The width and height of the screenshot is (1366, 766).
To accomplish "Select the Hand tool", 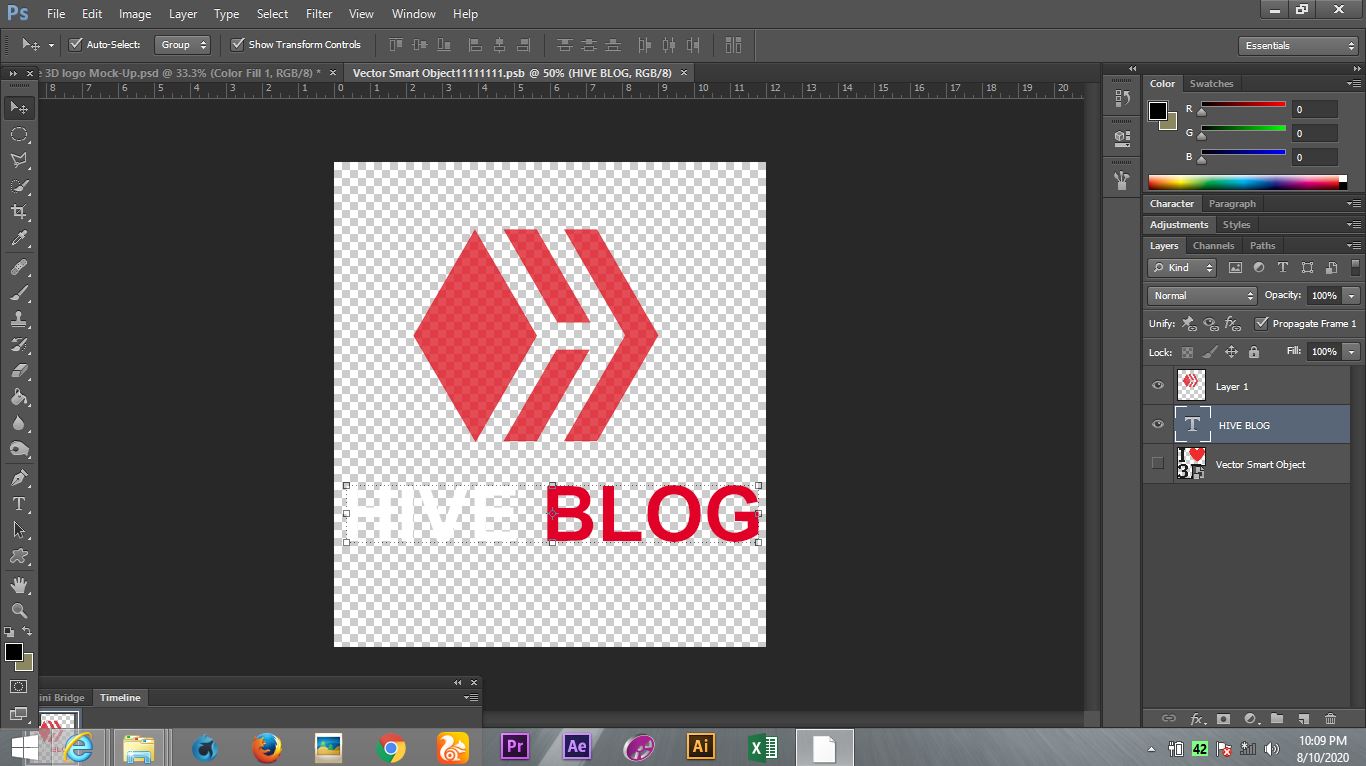I will point(19,585).
